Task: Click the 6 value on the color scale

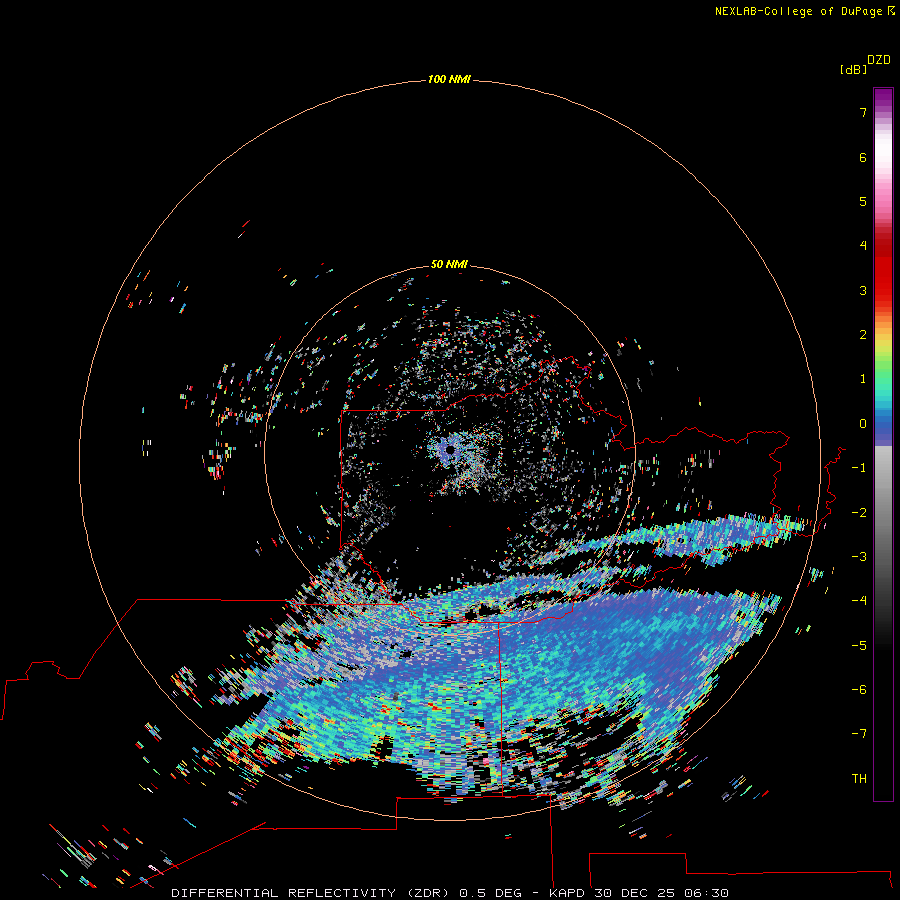Action: pos(863,157)
